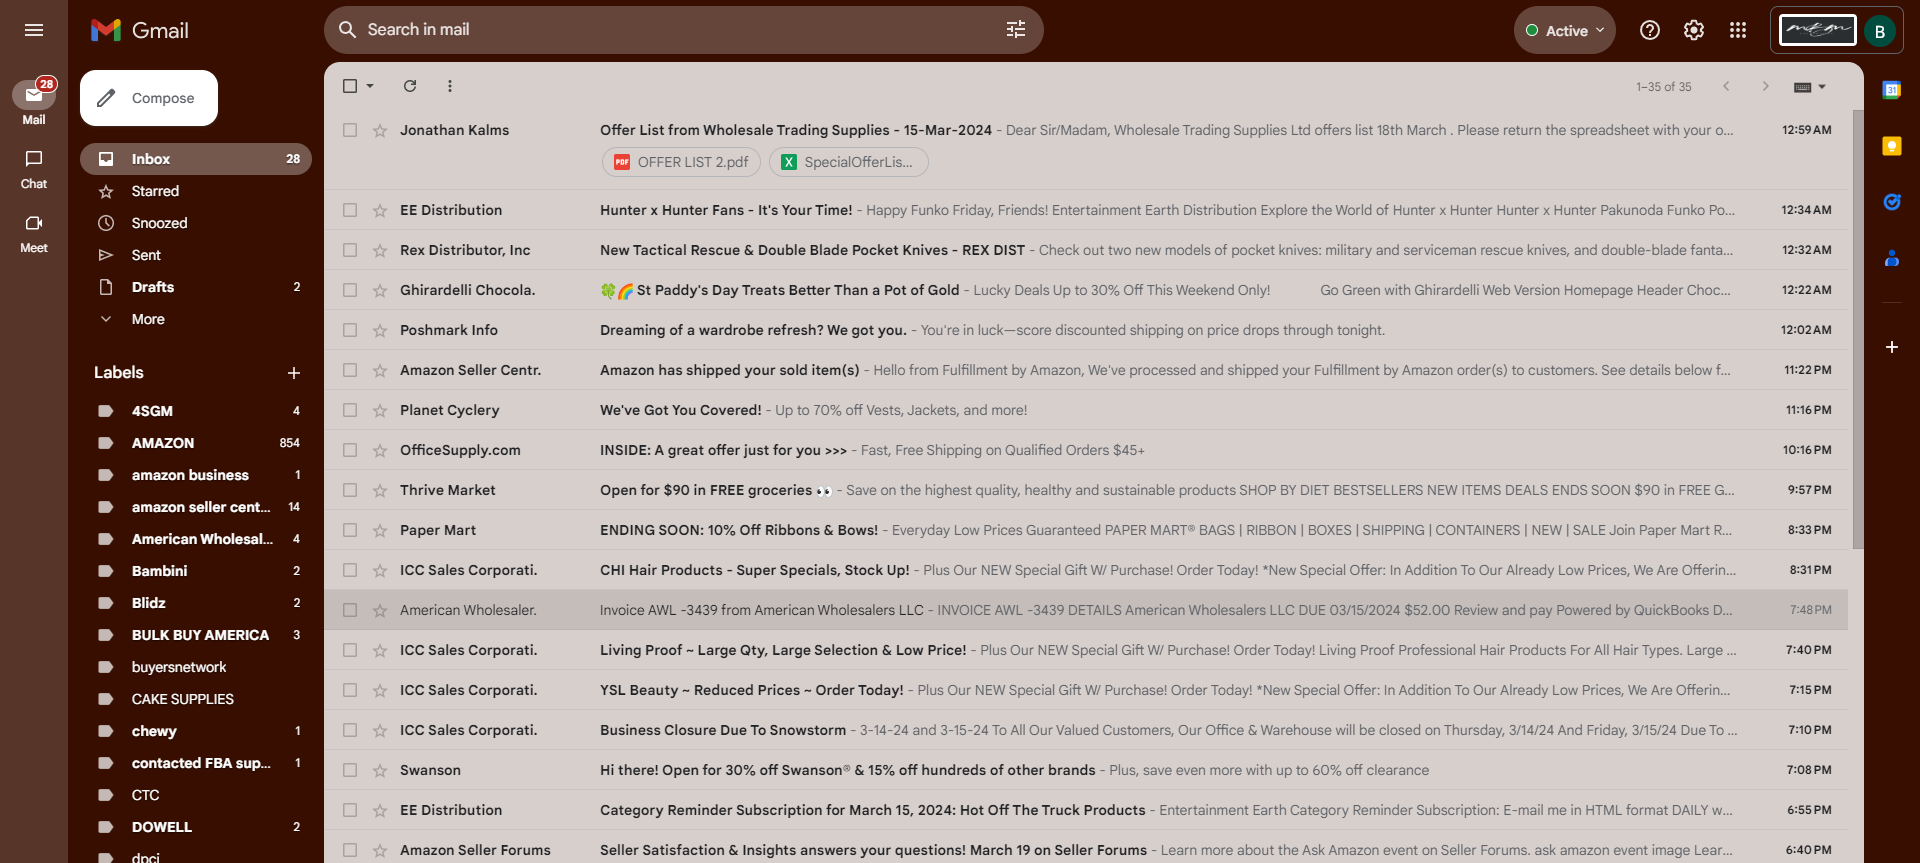
Task: Open the select dropdown arrow
Action: [370, 86]
